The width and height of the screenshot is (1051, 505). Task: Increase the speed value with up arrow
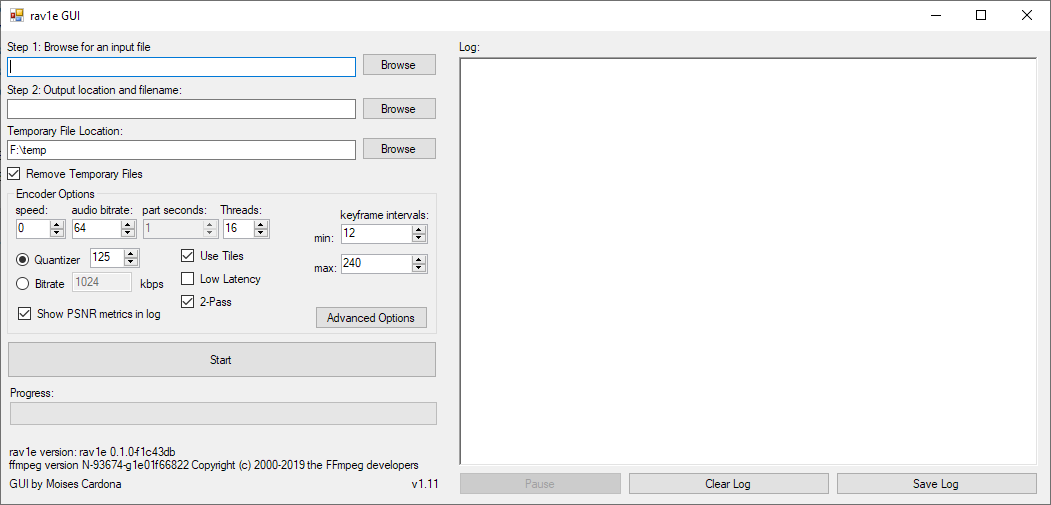(x=57, y=224)
